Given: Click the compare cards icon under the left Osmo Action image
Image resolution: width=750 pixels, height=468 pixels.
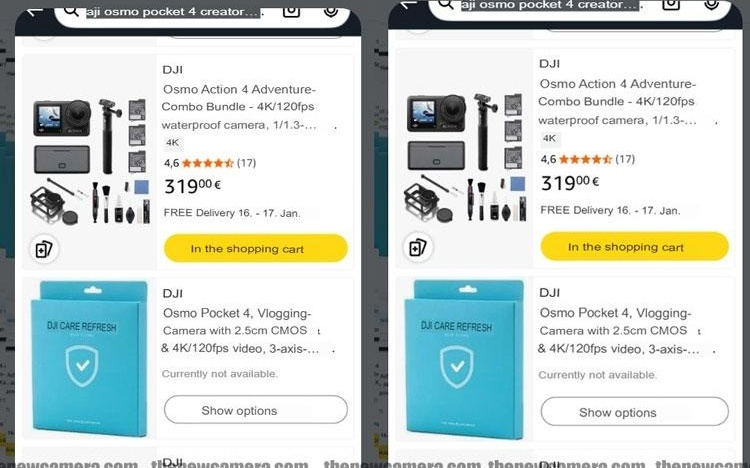Looking at the screenshot, I should pyautogui.click(x=44, y=249).
